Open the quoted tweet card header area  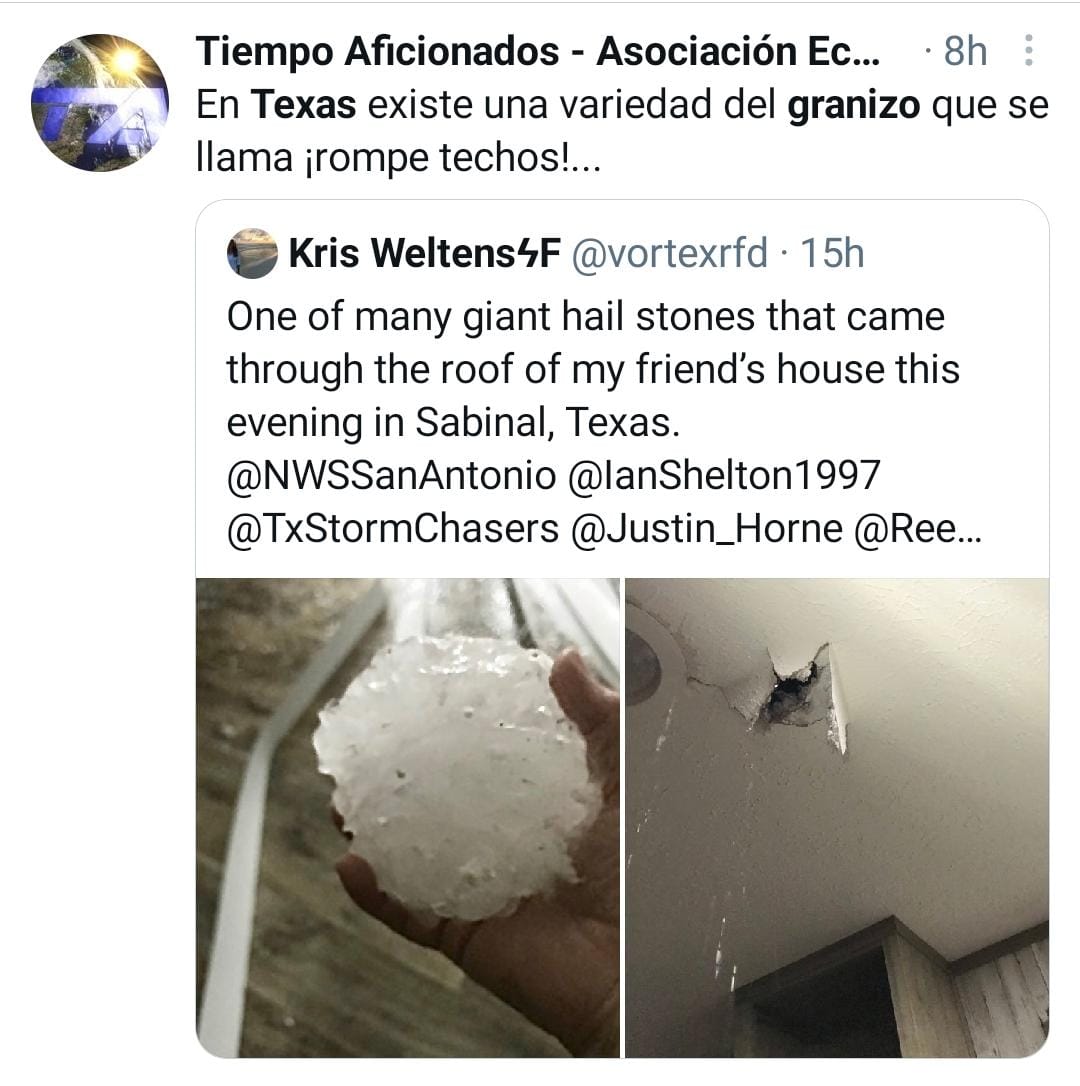pyautogui.click(x=622, y=253)
